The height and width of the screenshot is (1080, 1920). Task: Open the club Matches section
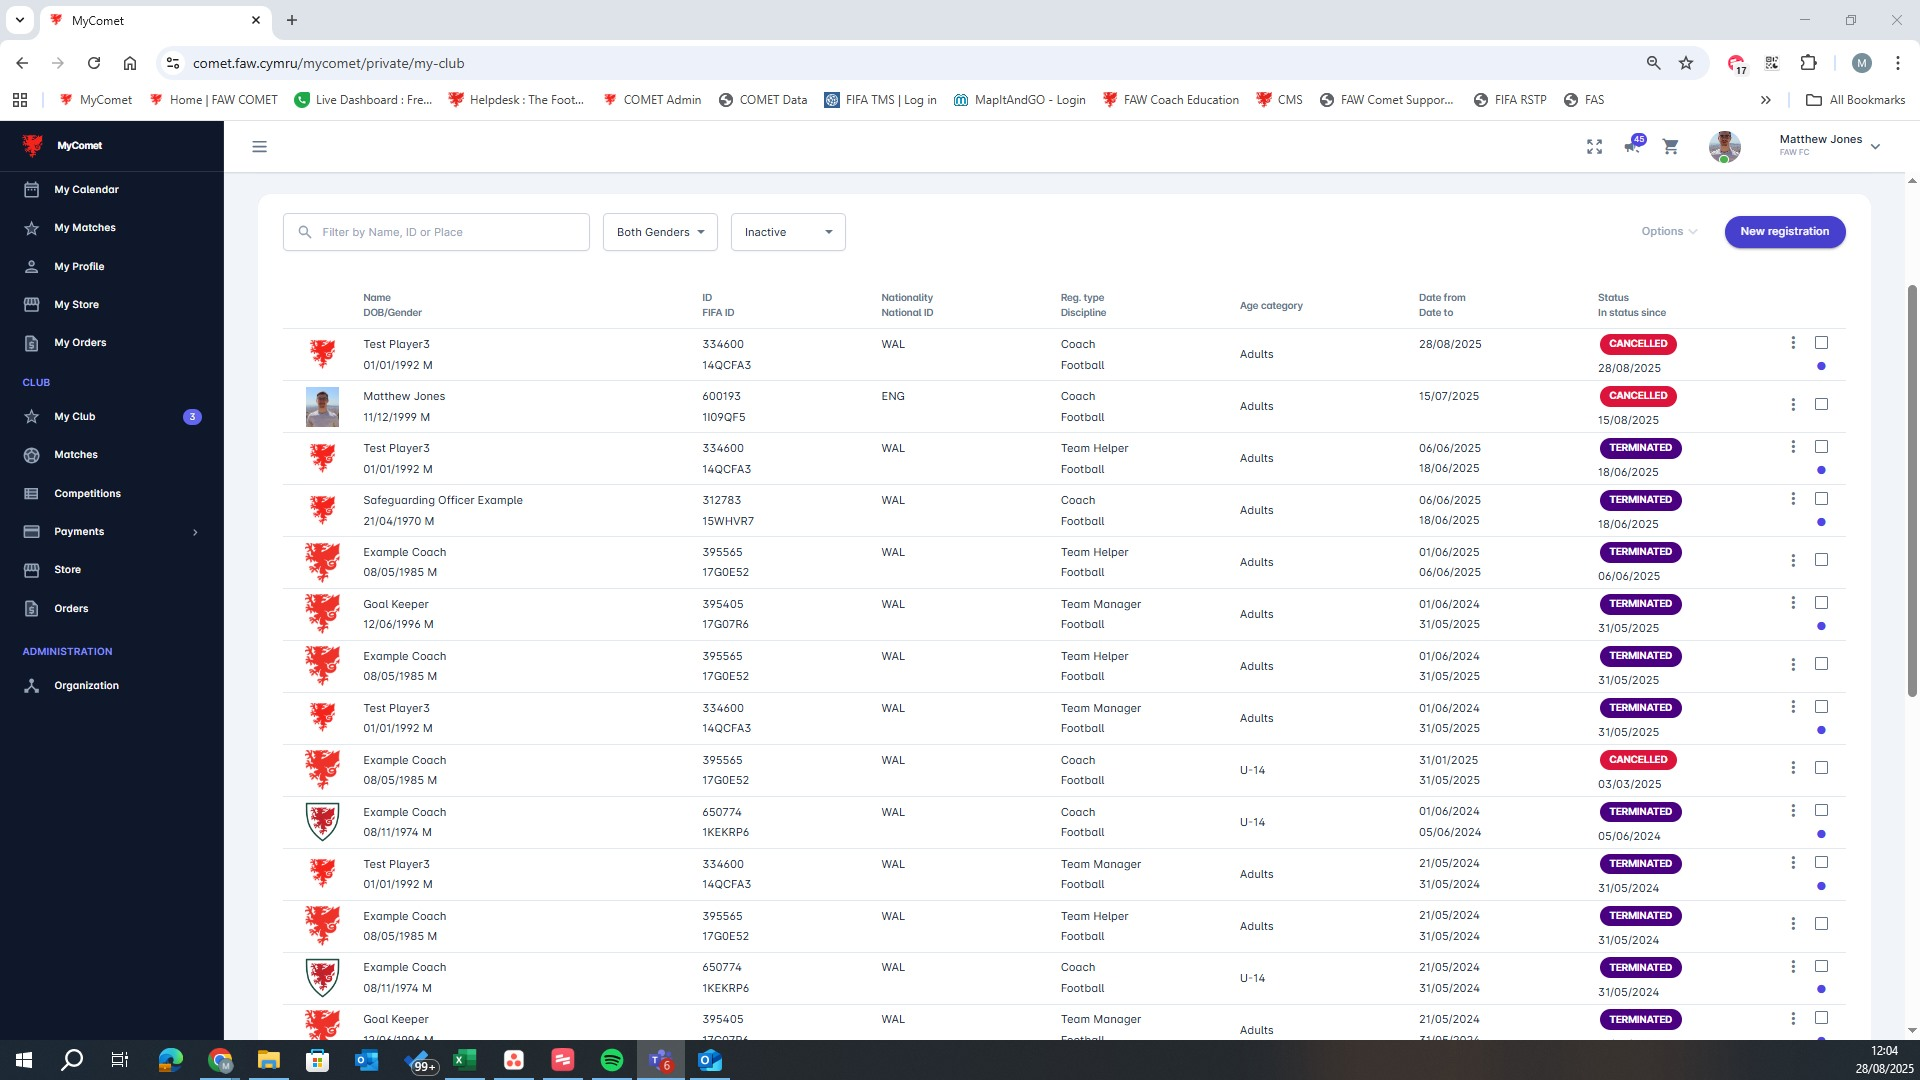[x=76, y=454]
